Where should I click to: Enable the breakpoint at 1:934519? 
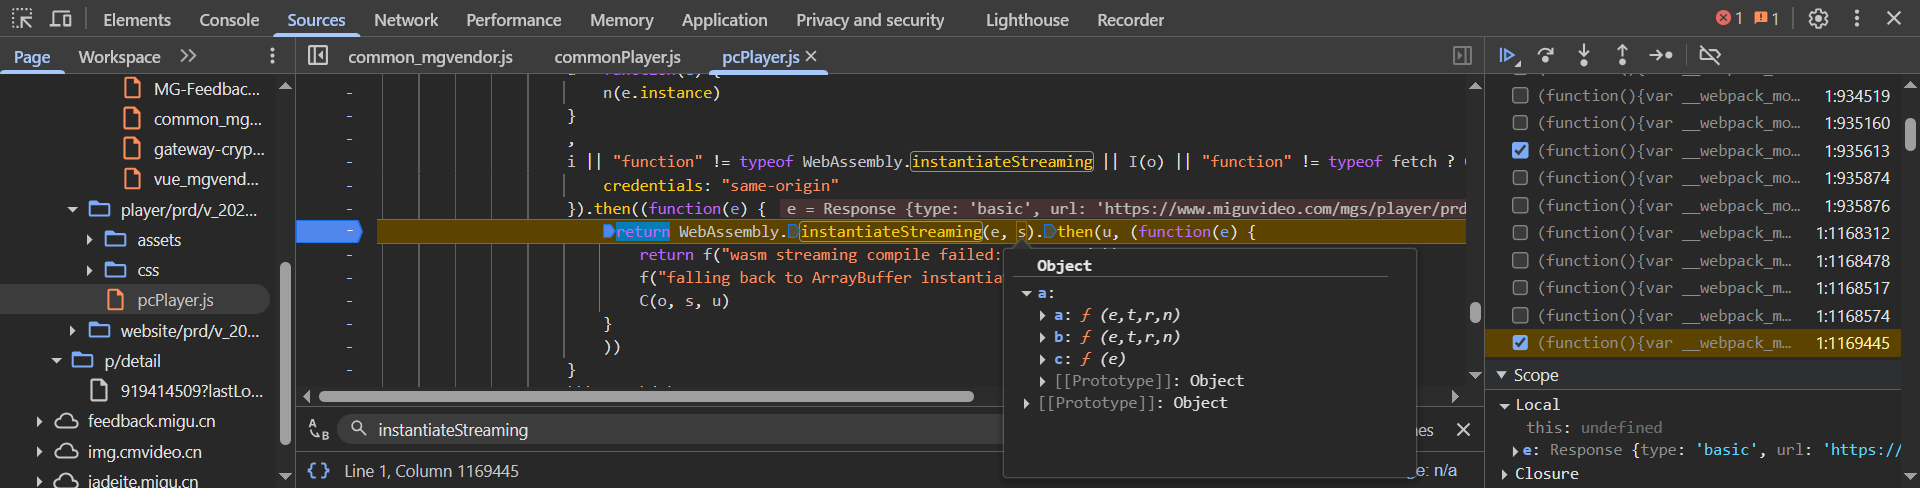coord(1520,96)
